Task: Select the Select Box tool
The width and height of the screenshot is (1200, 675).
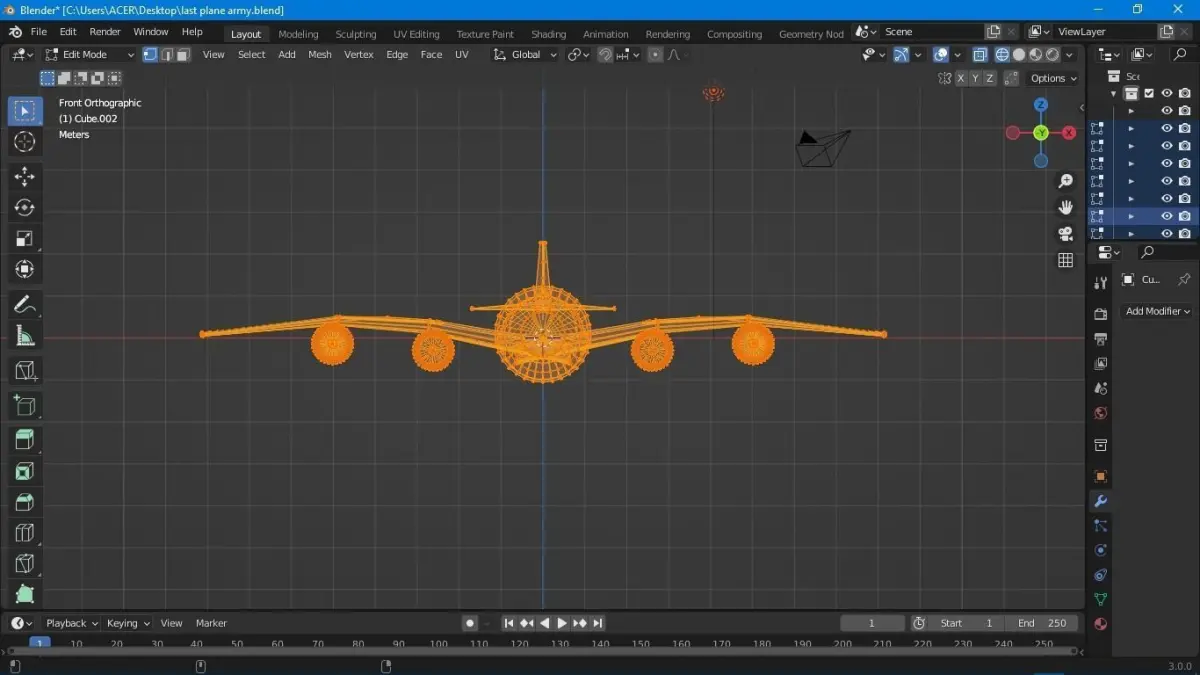Action: (25, 110)
